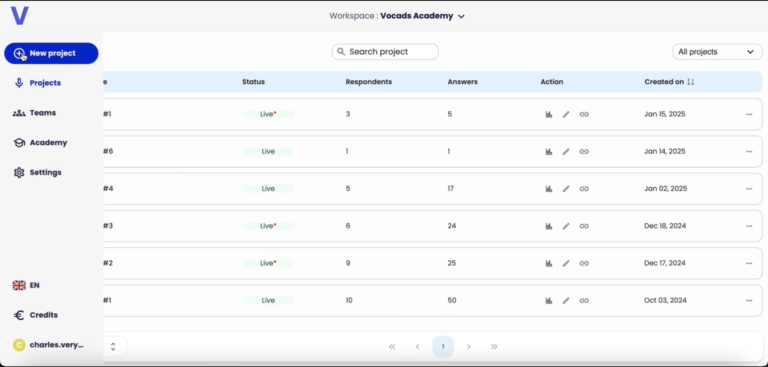Open the All projects filter dropdown
The width and height of the screenshot is (768, 367).
click(717, 52)
